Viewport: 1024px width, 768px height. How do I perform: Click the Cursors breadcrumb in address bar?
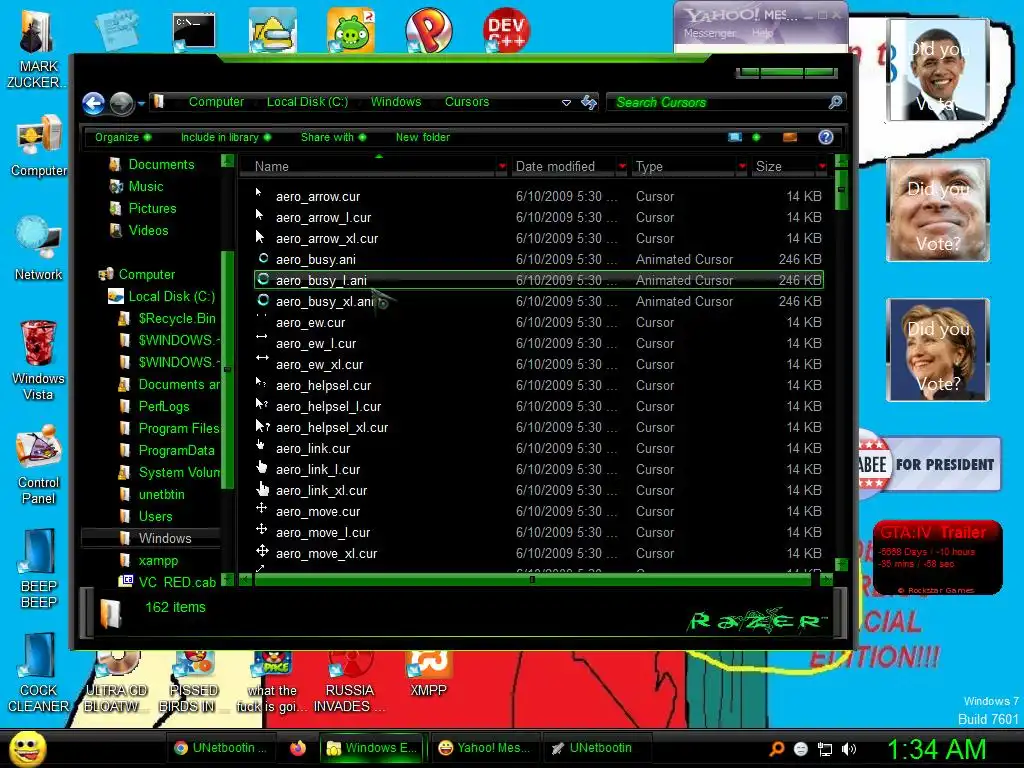pos(467,102)
